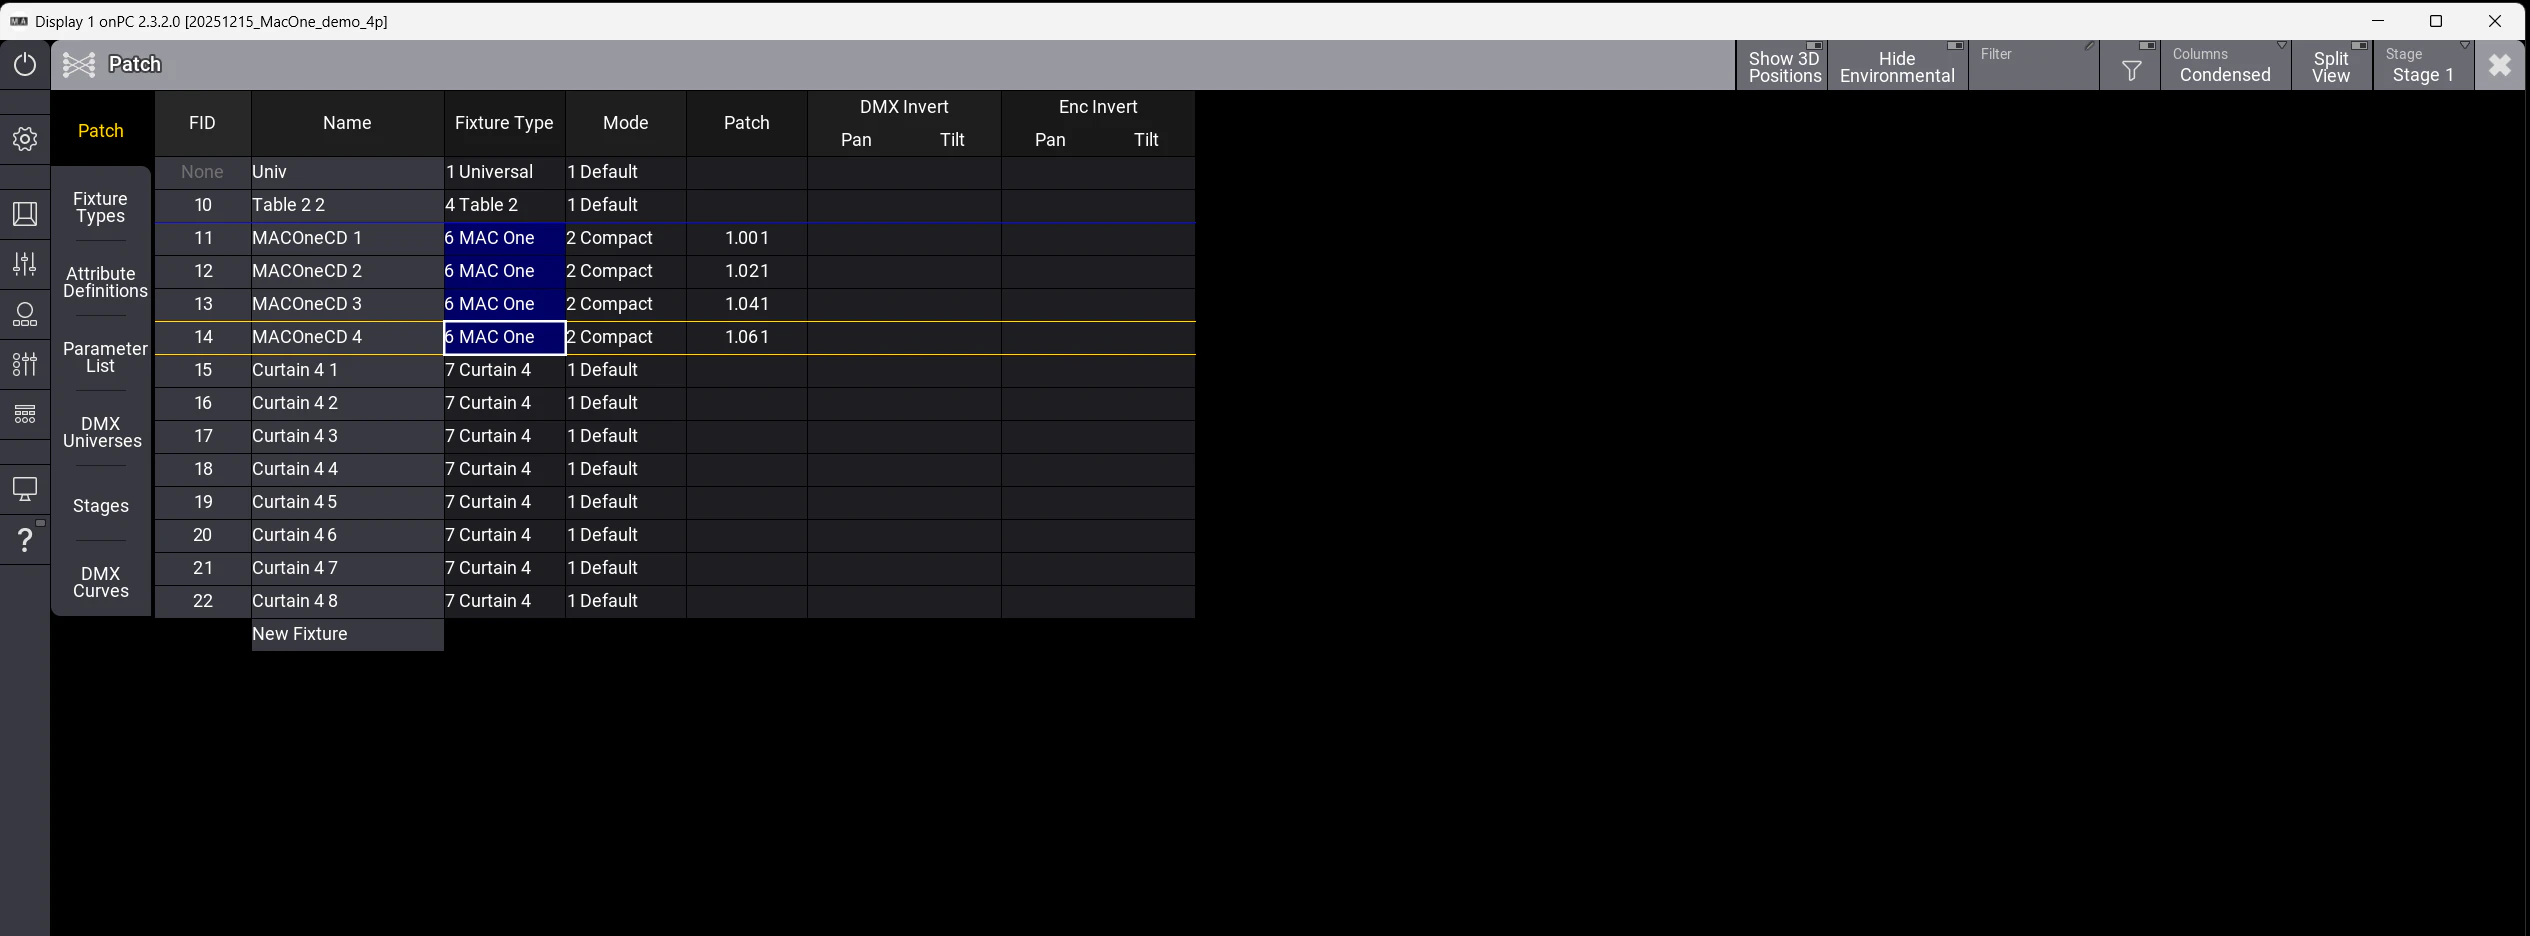2530x936 pixels.
Task: Switch to Fixture Types tab
Action: [101, 207]
